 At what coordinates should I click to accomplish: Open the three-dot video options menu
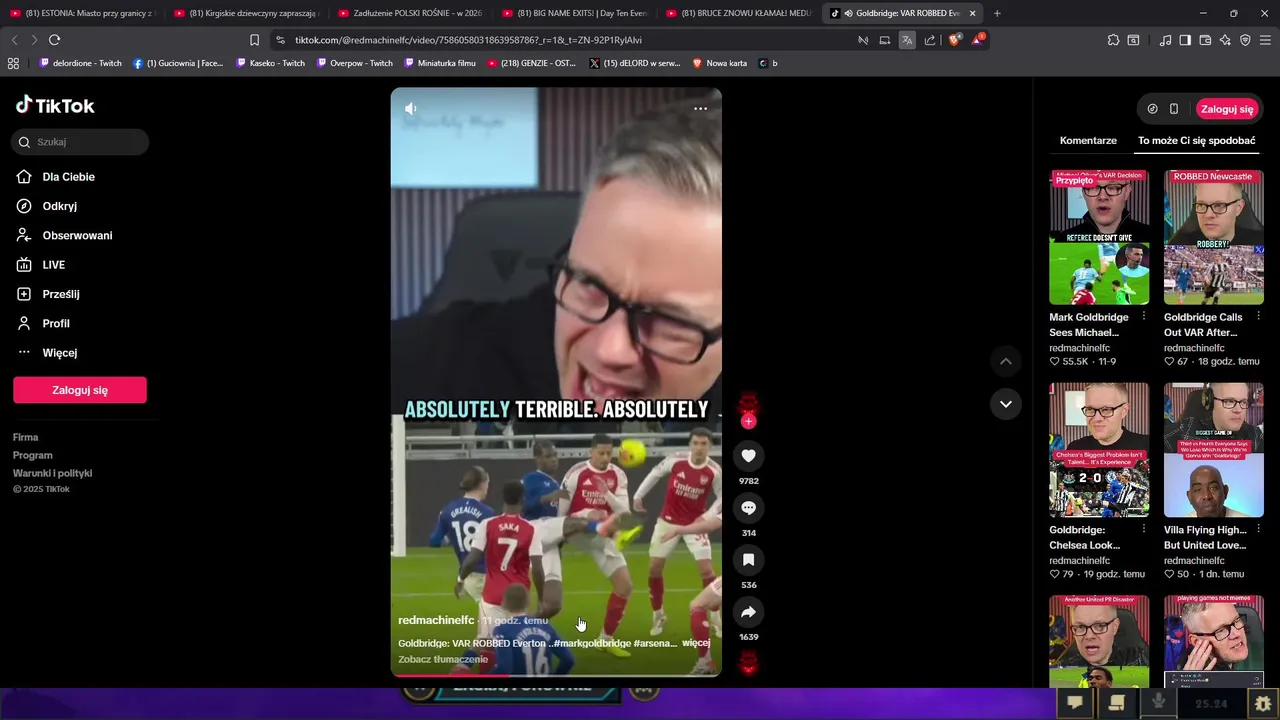[700, 108]
